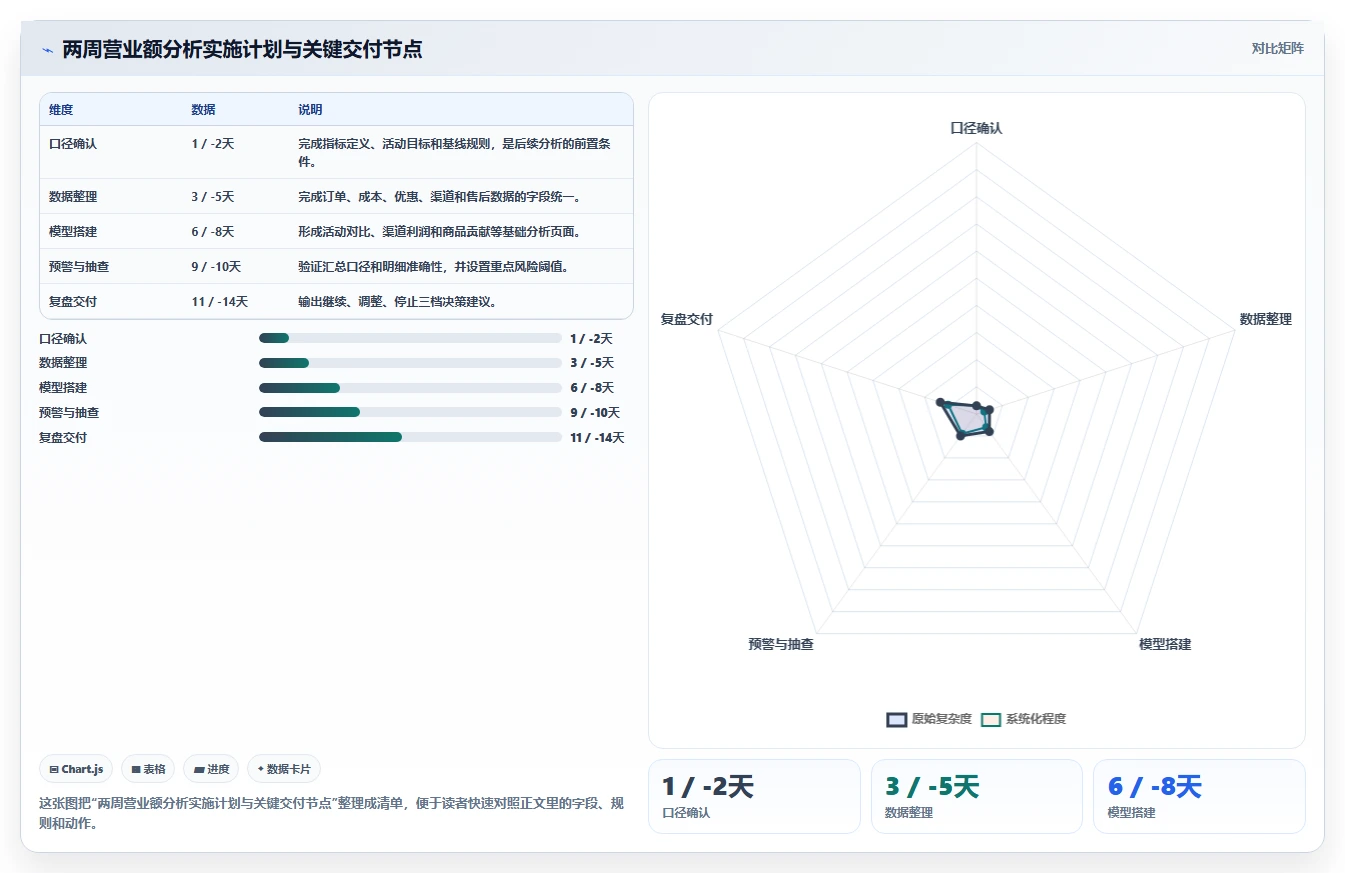Click the 数据整理 progress bar
The width and height of the screenshot is (1345, 873).
click(410, 363)
